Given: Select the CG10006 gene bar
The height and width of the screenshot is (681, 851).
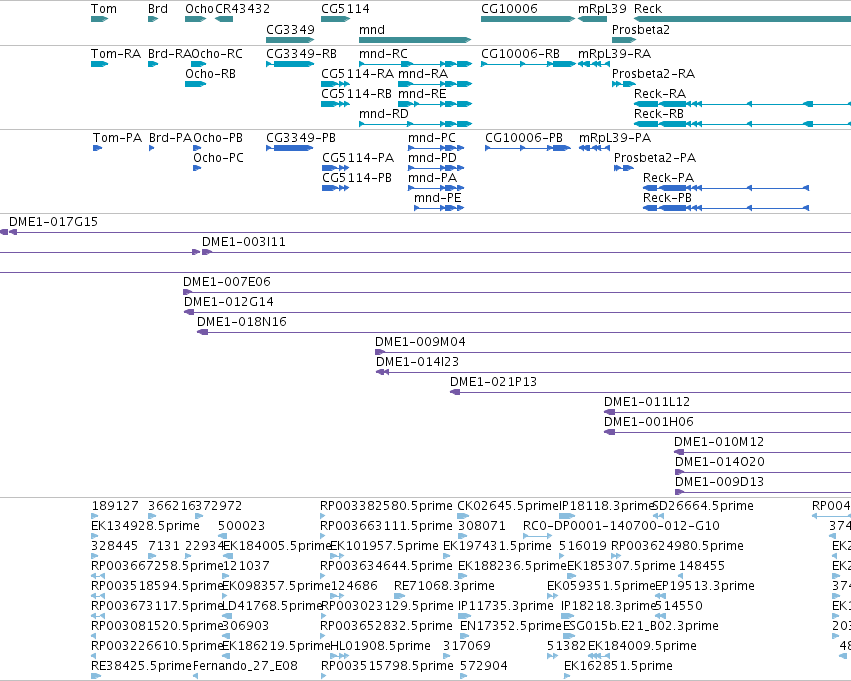Looking at the screenshot, I should 528,19.
